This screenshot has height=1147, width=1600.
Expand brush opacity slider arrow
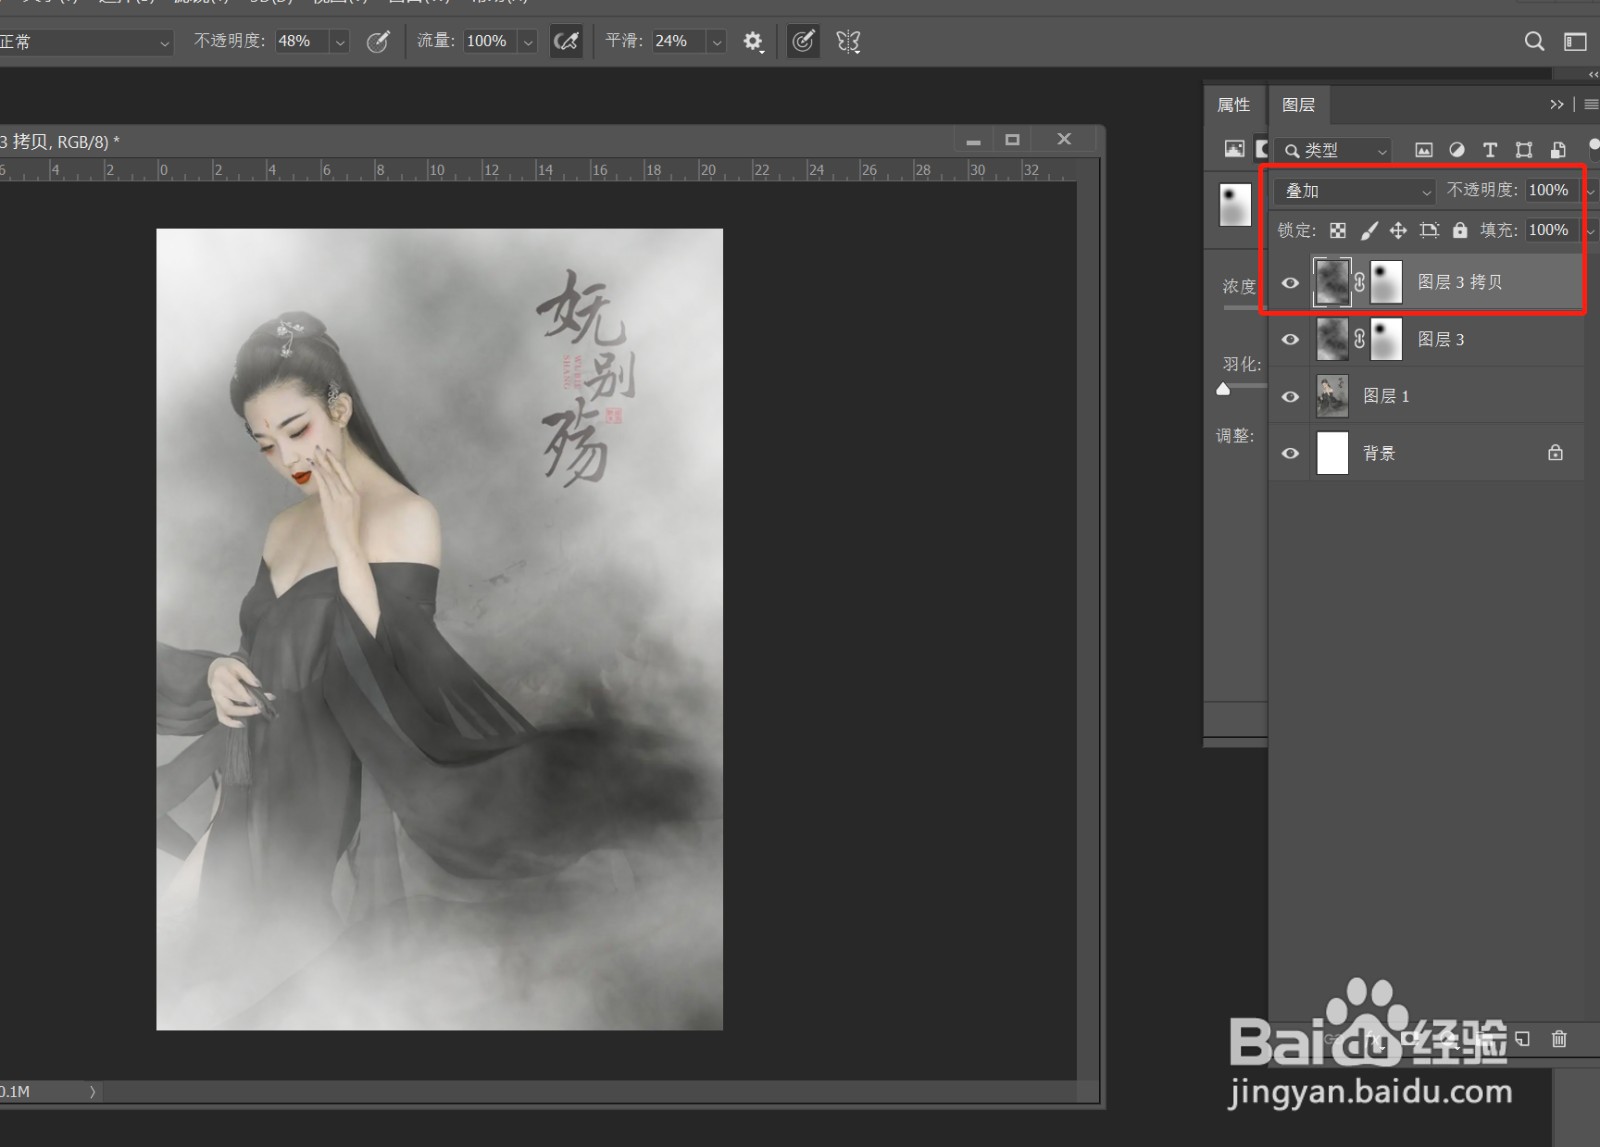pyautogui.click(x=340, y=42)
